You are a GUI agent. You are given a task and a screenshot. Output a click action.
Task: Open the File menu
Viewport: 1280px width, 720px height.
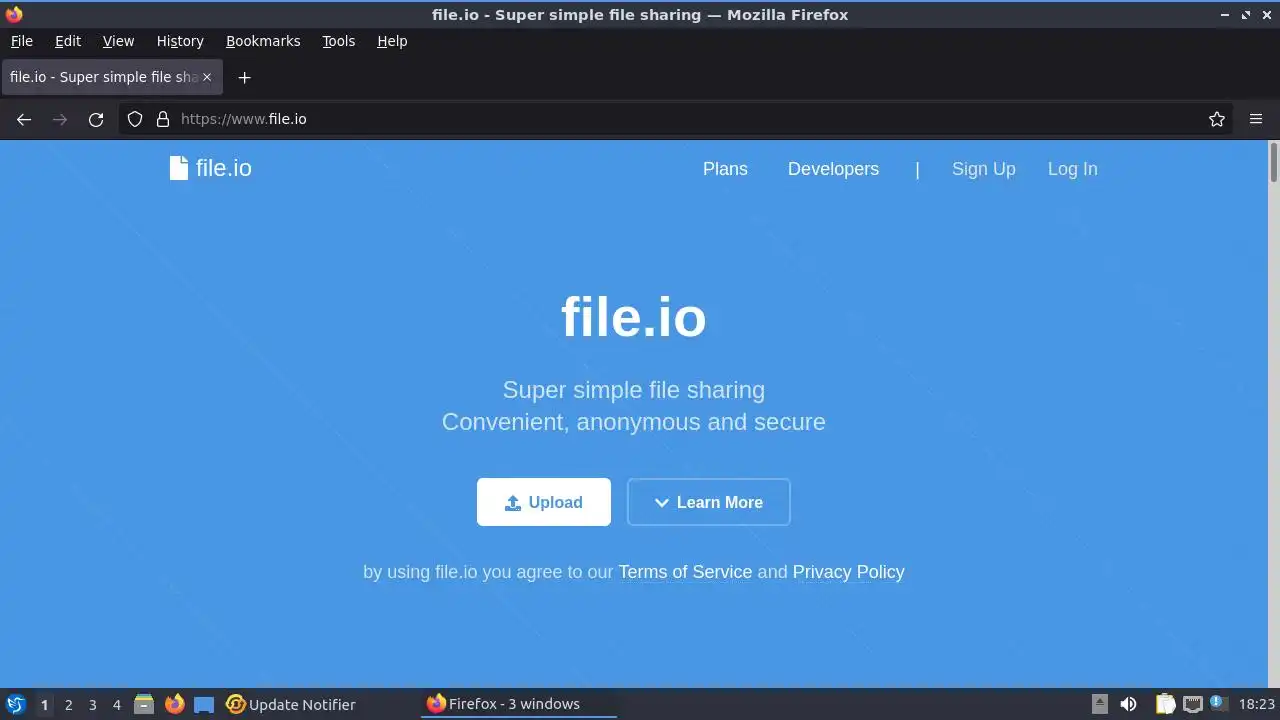[21, 41]
